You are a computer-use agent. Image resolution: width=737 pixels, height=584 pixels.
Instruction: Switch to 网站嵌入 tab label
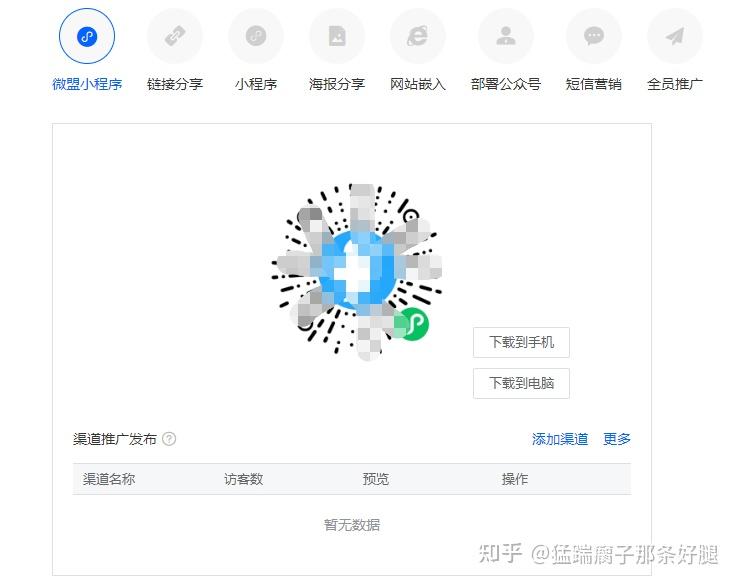click(418, 84)
